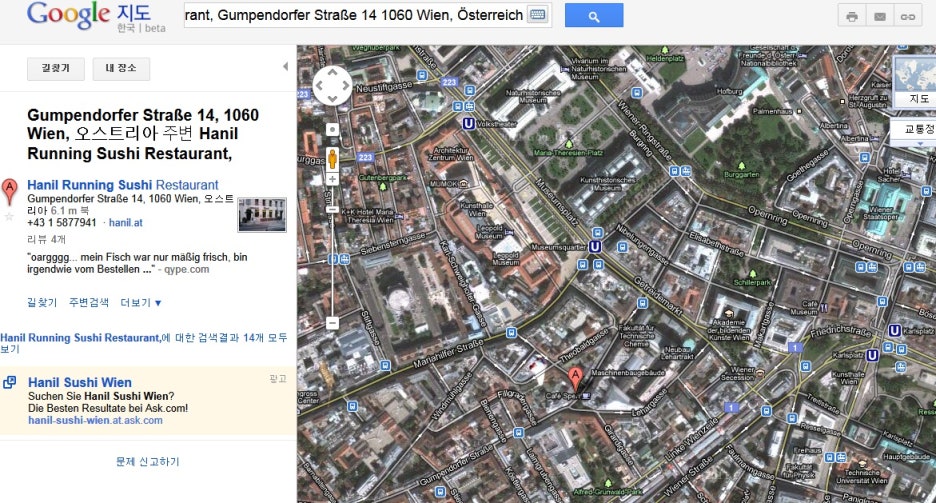Click the email envelope icon
936x503 pixels.
880,16
